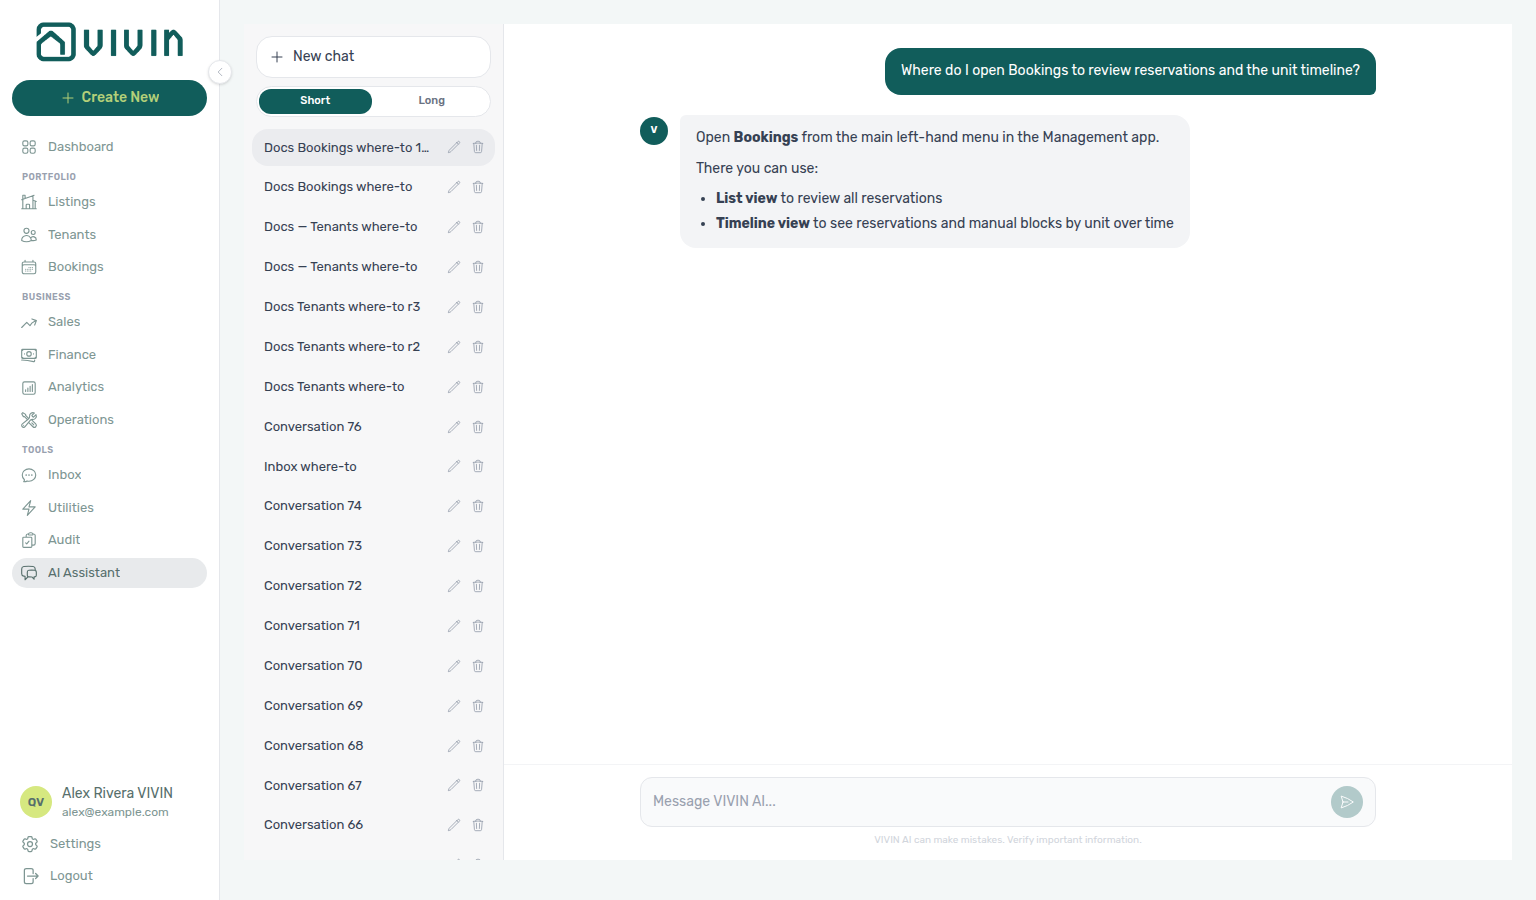1536x900 pixels.
Task: Switch response length to Long
Action: tap(431, 101)
